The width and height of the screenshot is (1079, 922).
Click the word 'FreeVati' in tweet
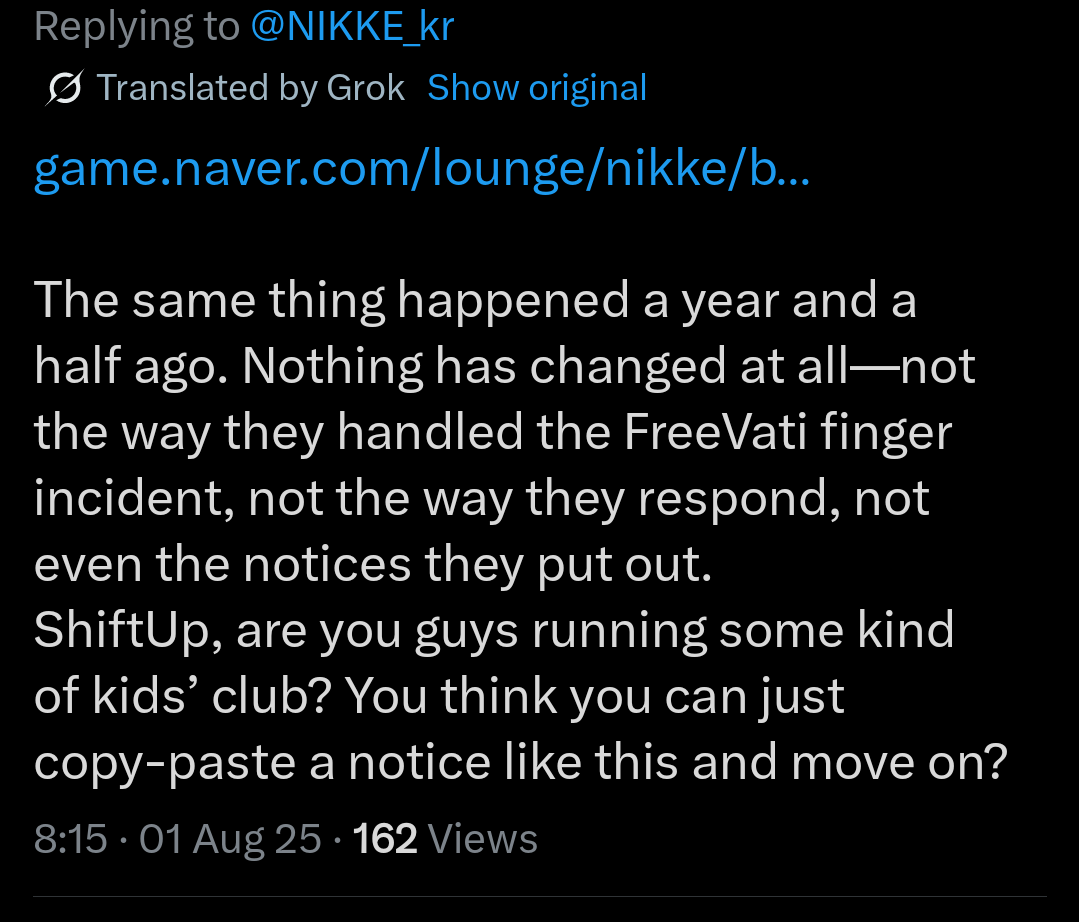tap(715, 432)
